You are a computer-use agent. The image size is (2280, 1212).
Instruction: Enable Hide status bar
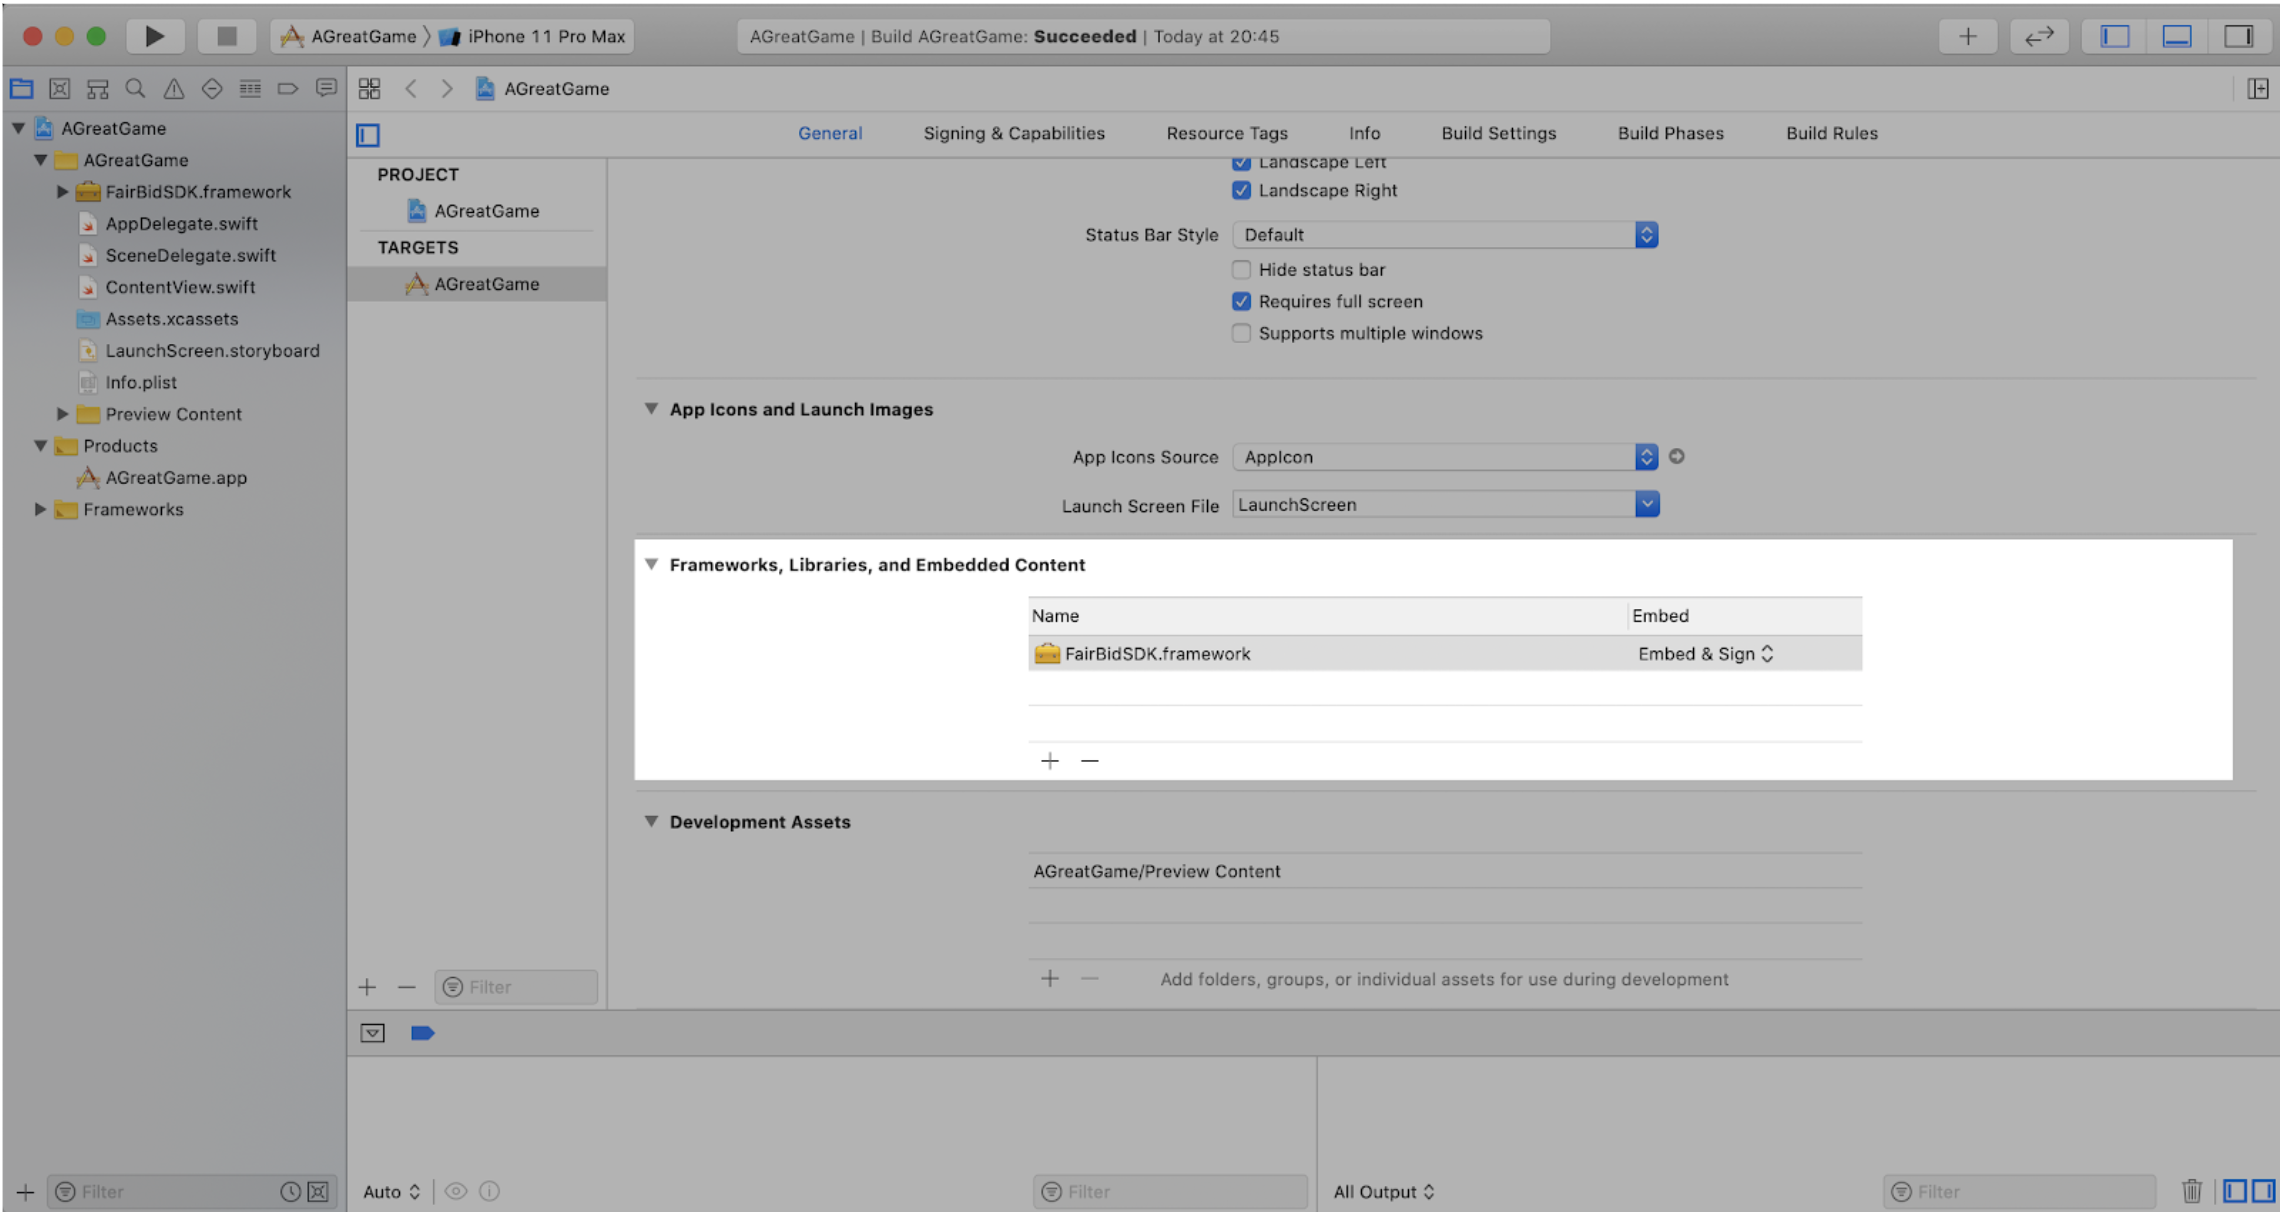pos(1241,269)
